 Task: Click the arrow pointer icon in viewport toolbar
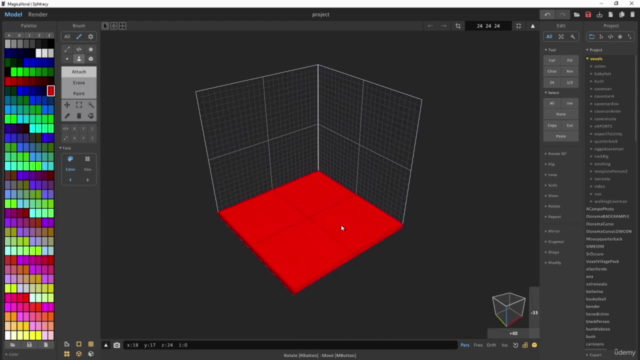point(105,26)
